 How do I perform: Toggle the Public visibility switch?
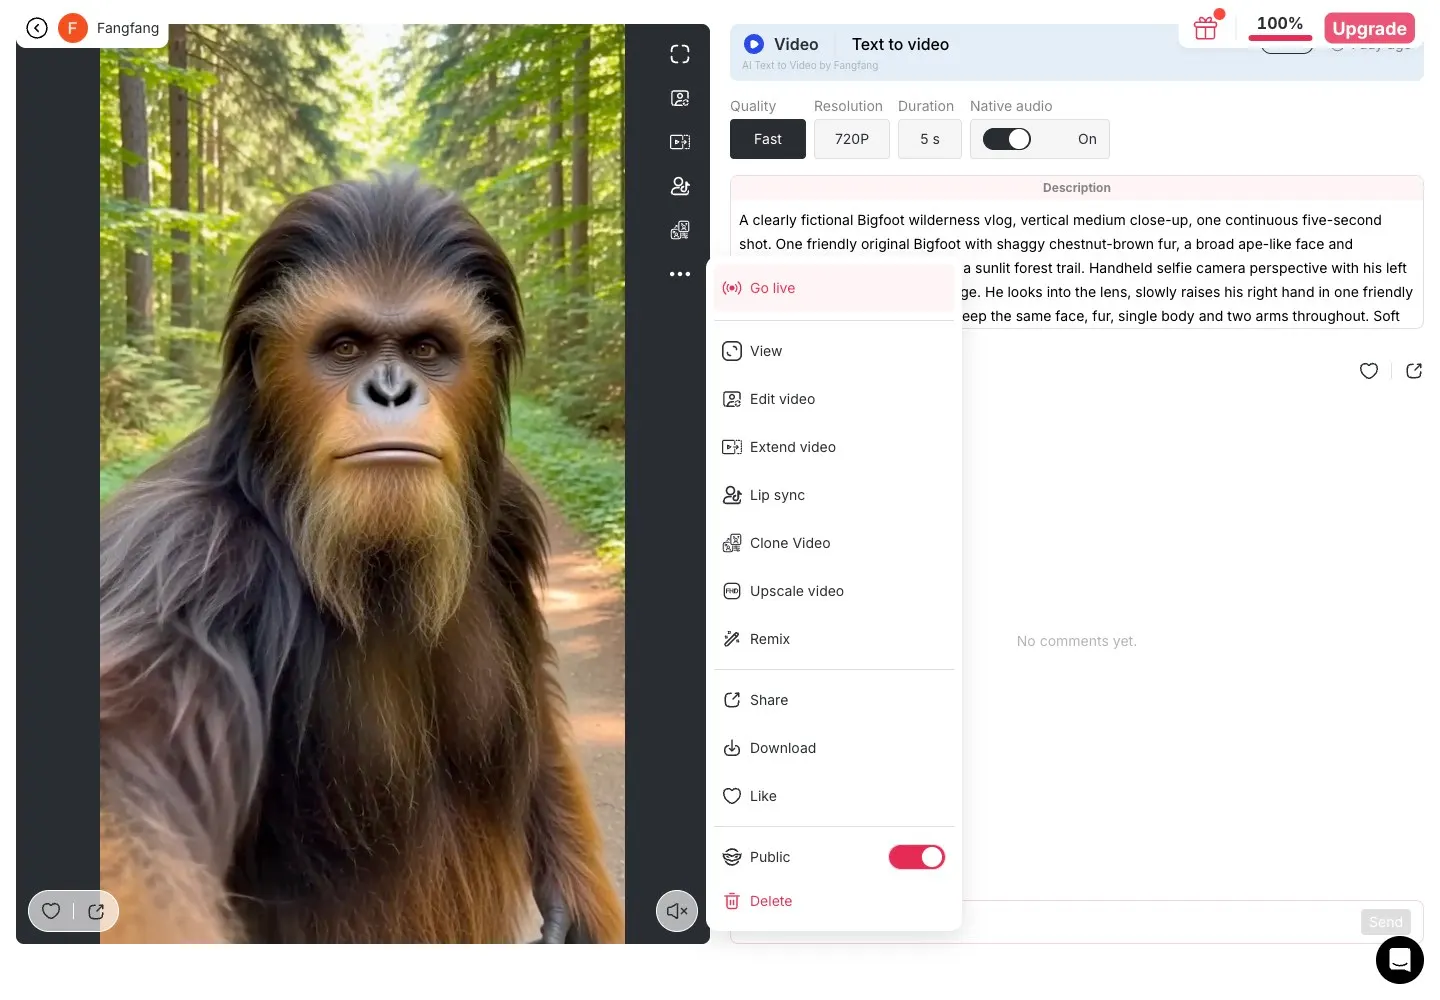pyautogui.click(x=917, y=857)
